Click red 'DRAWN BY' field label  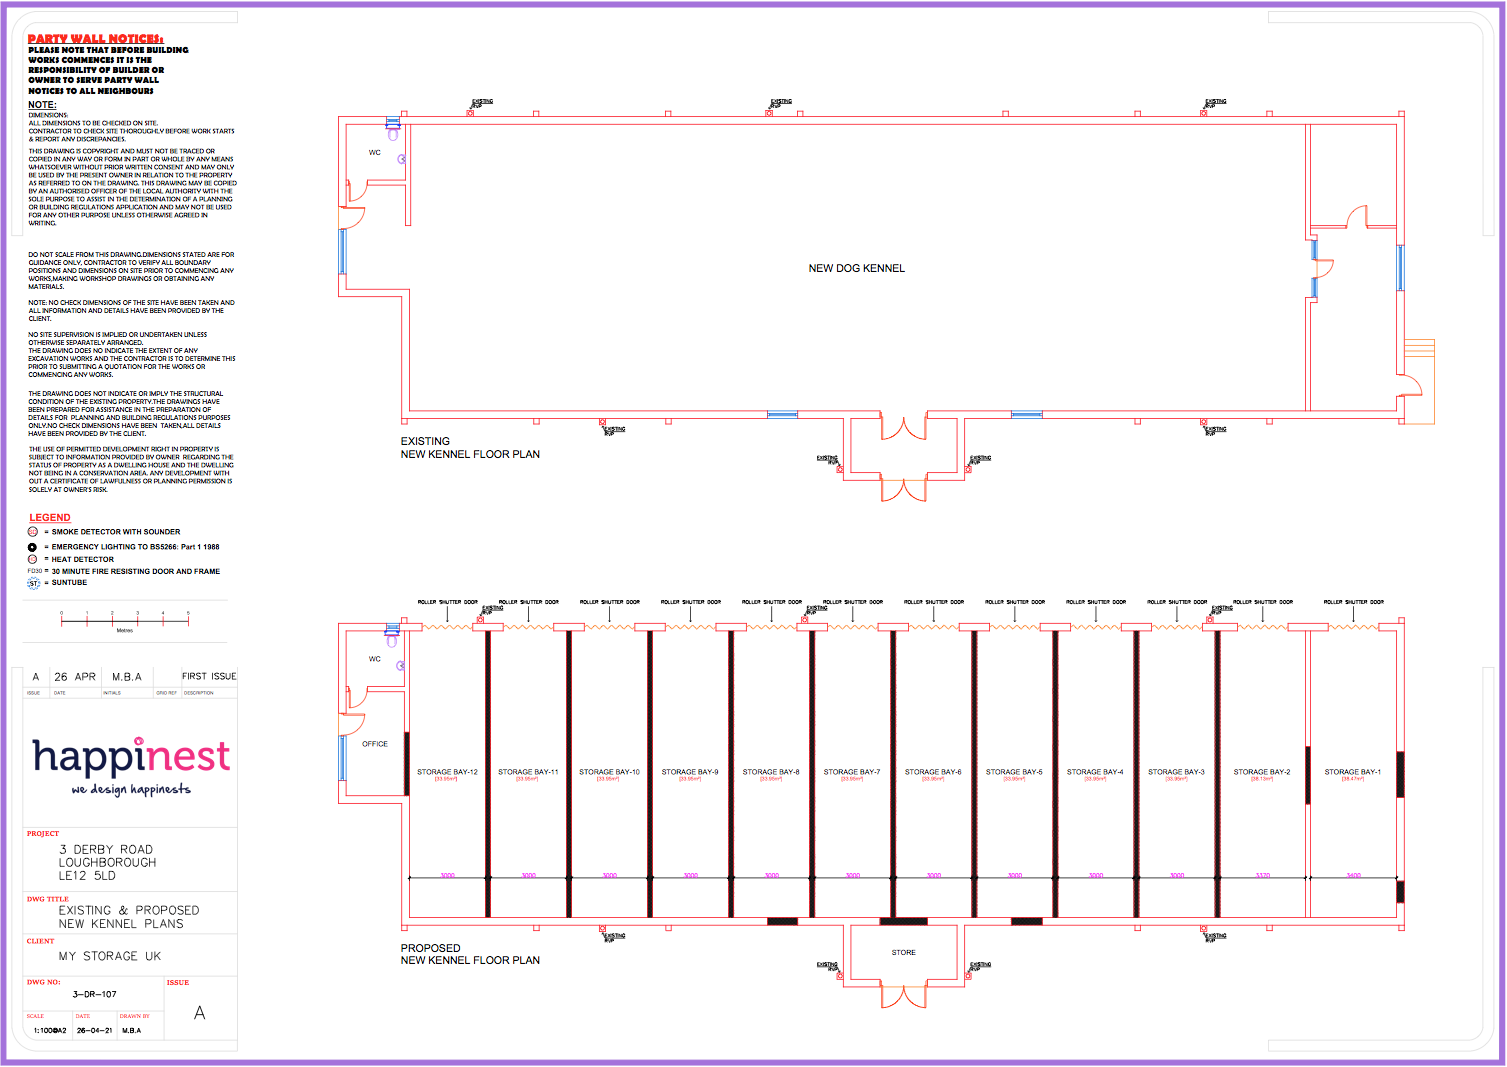tap(135, 1016)
